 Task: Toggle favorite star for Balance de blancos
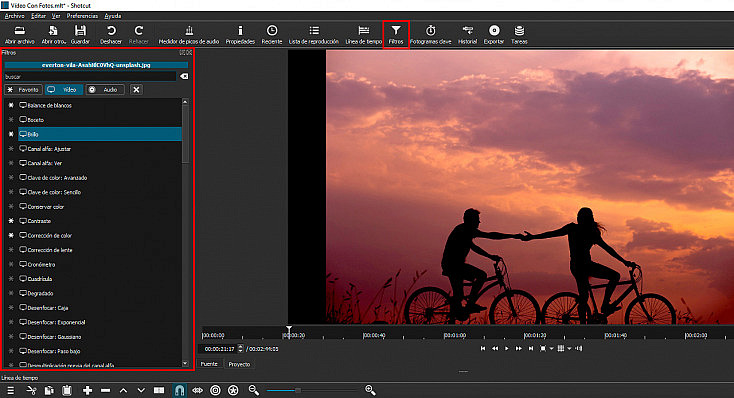[x=11, y=105]
